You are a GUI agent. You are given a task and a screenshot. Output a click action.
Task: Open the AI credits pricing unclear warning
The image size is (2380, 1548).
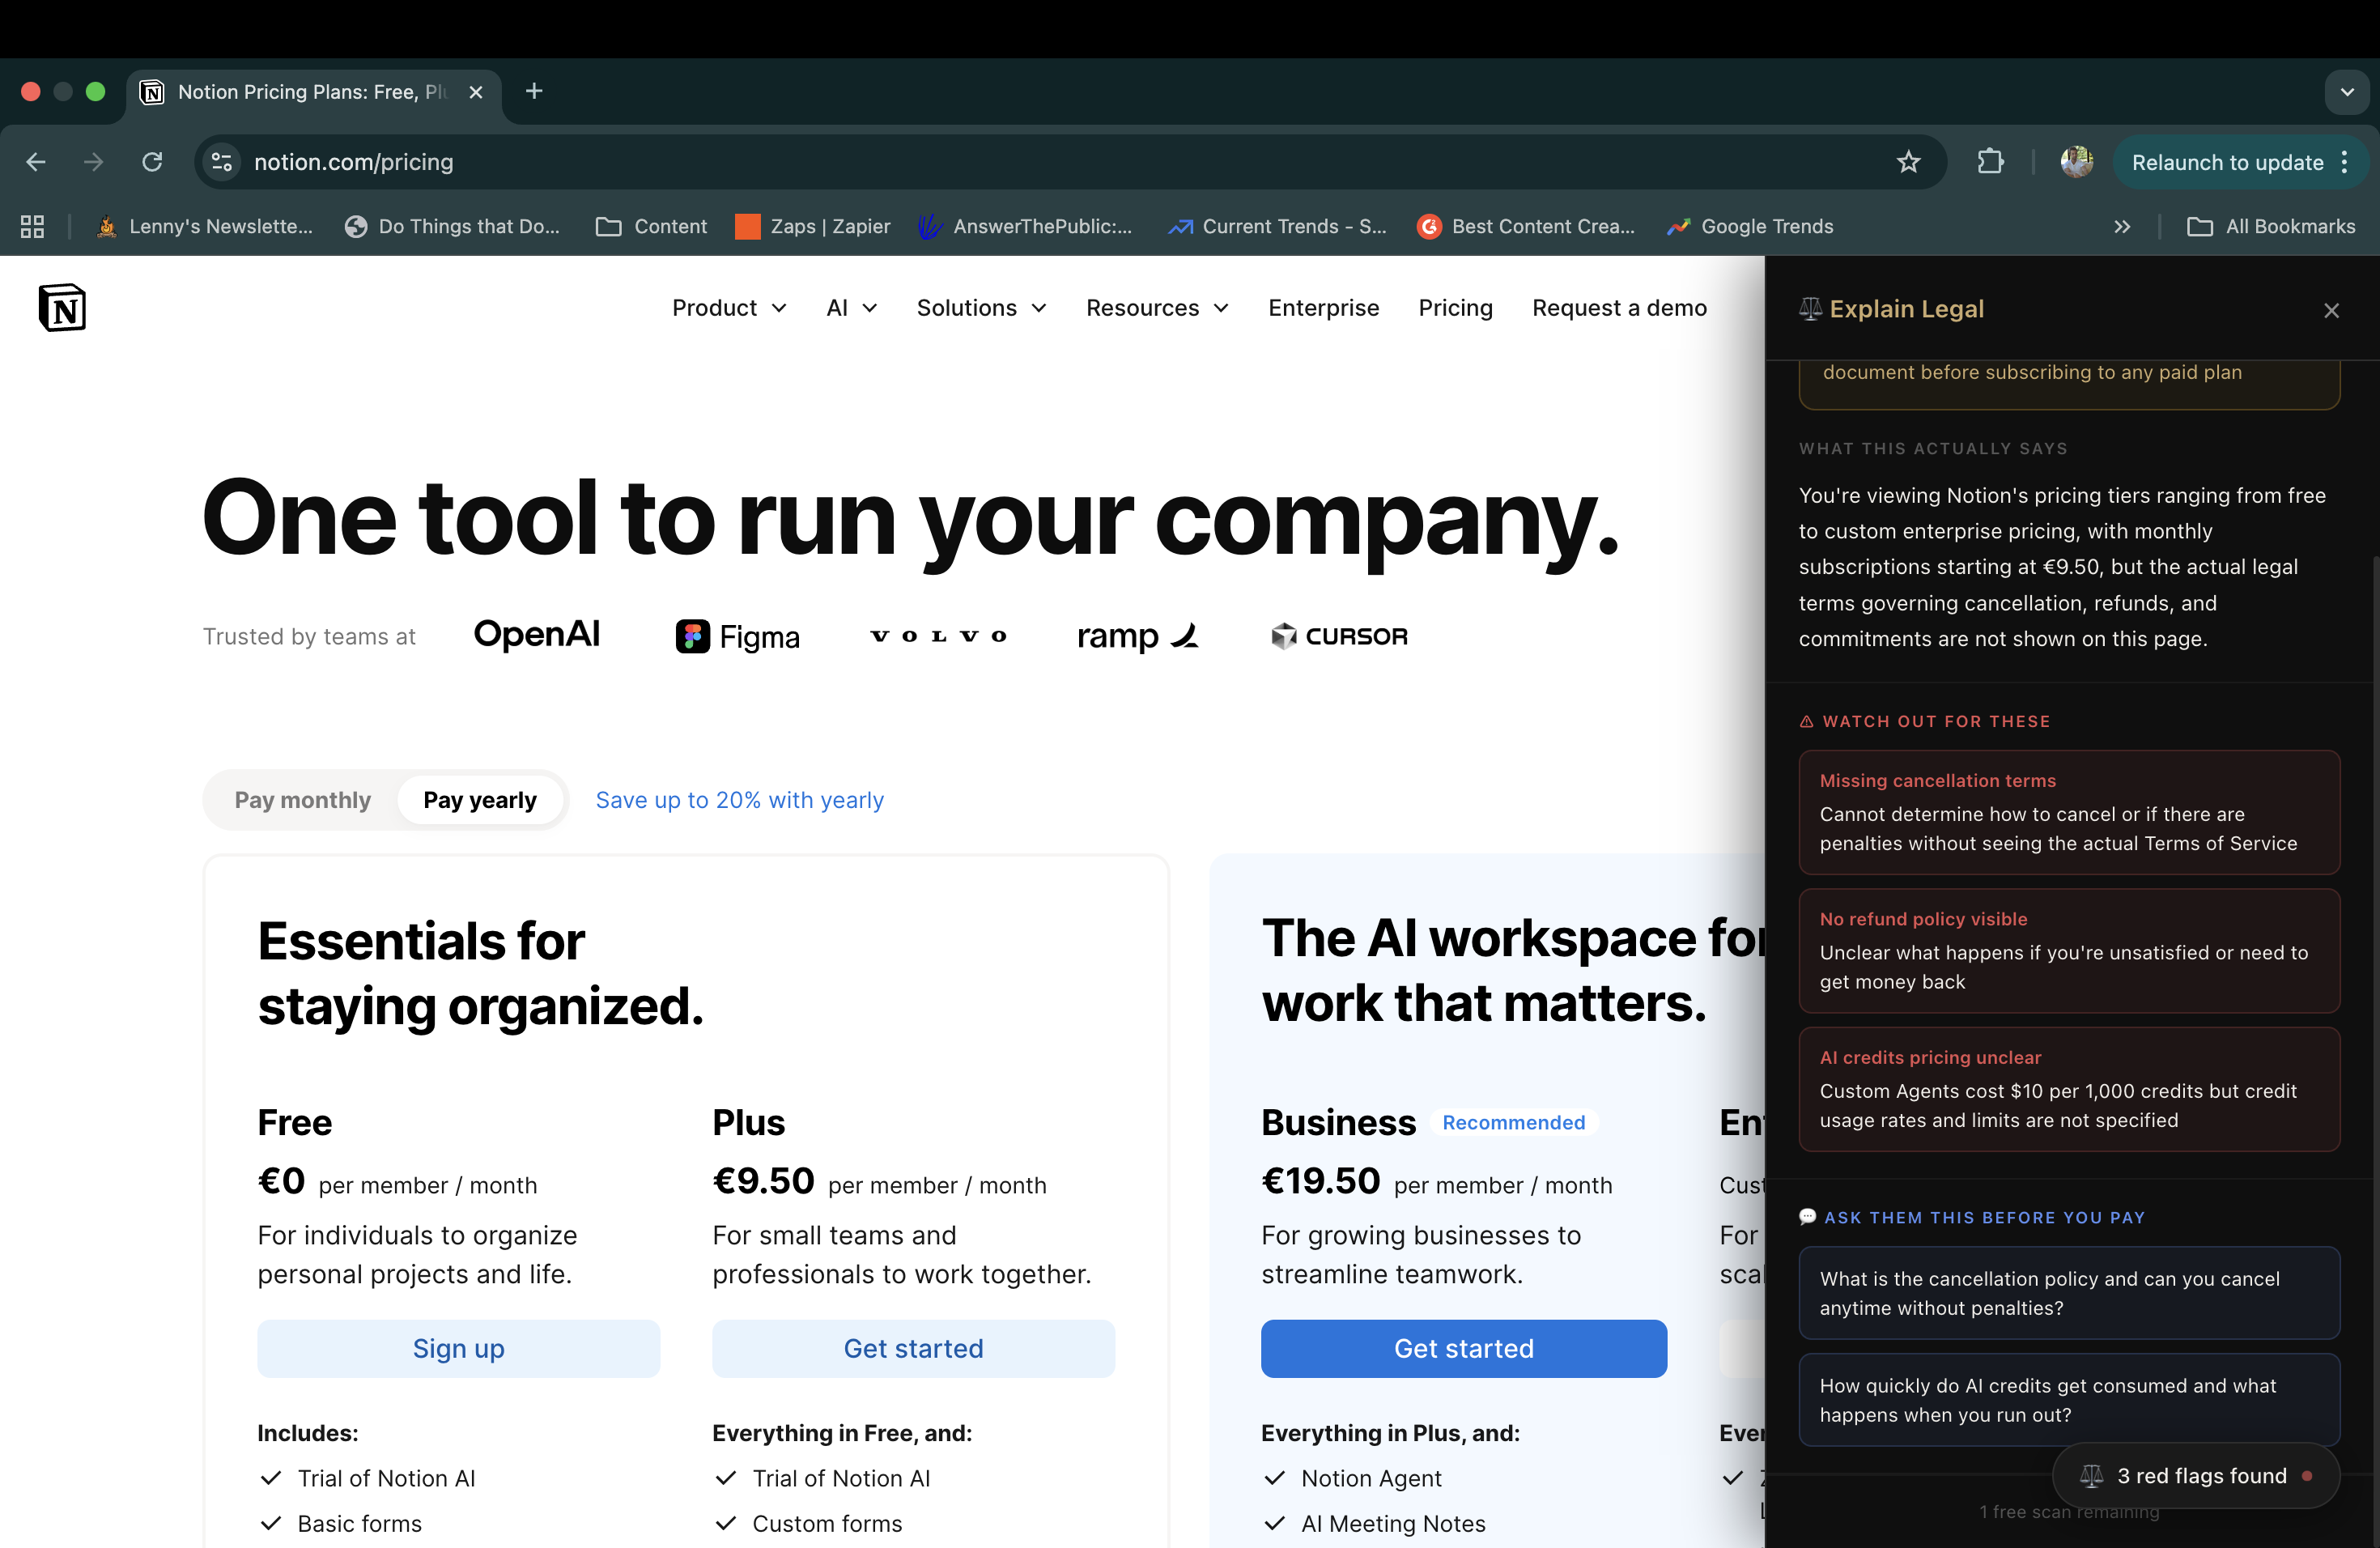click(x=2069, y=1089)
